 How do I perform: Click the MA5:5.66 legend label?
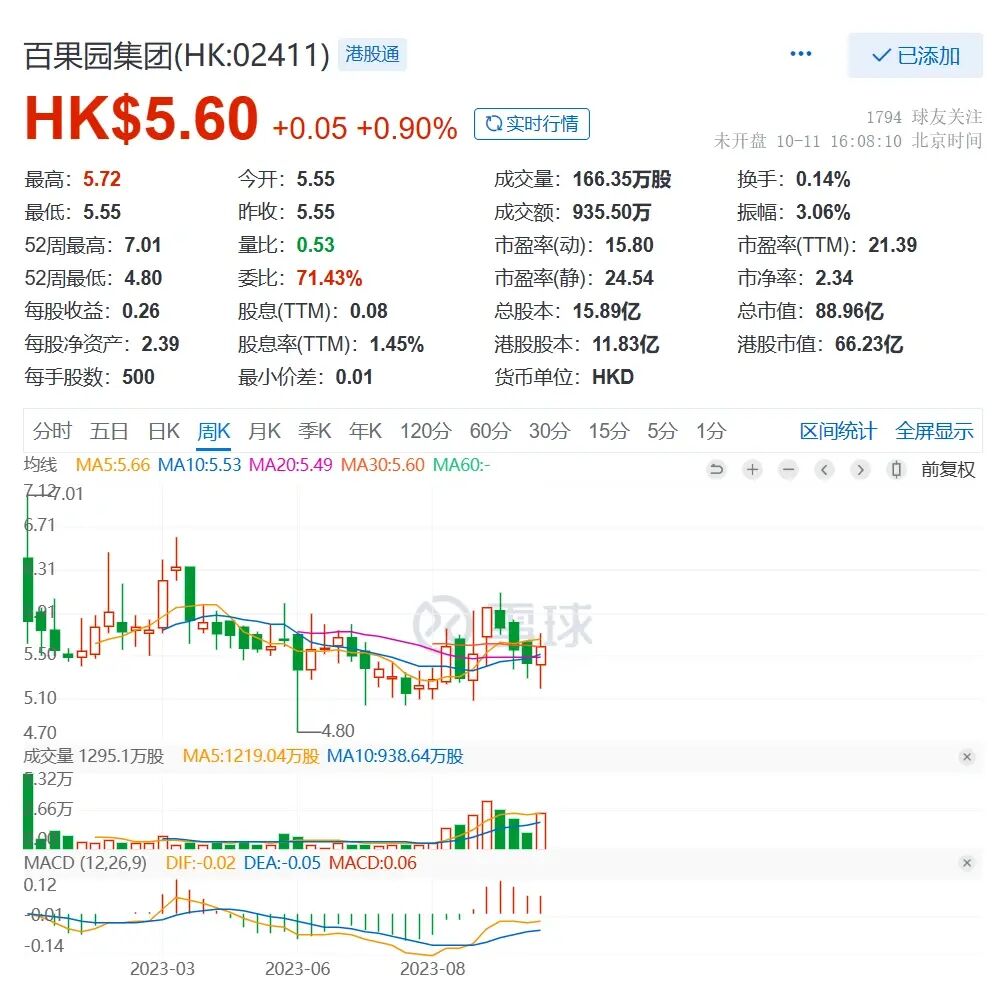112,465
